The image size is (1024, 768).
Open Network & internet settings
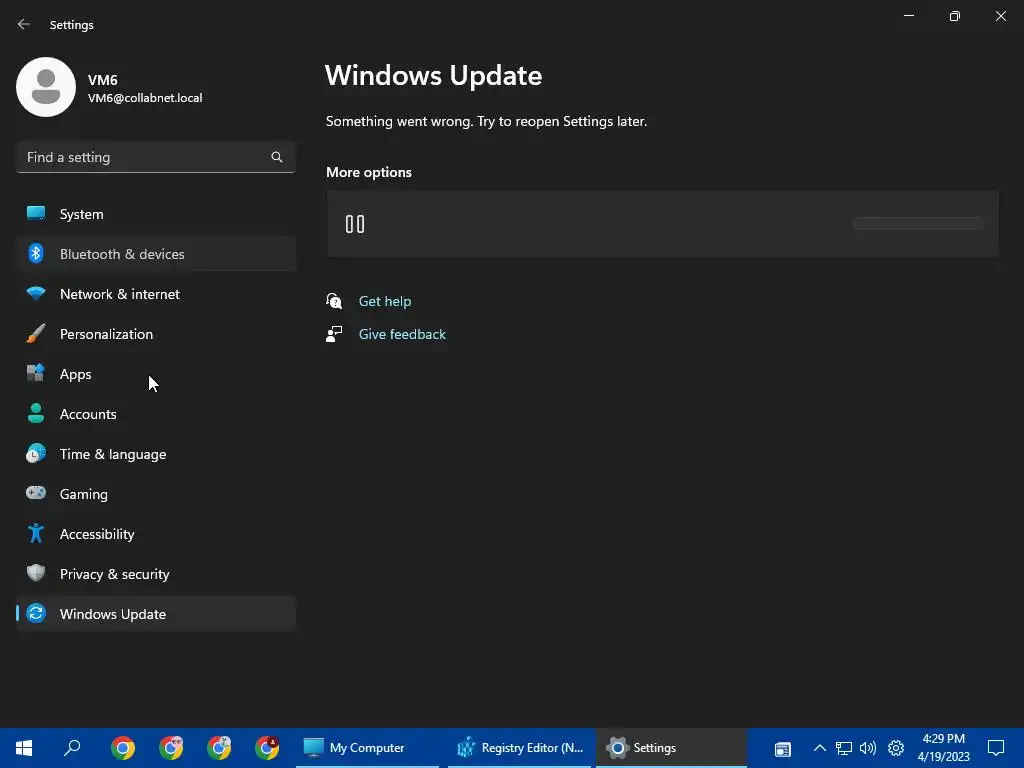pyautogui.click(x=155, y=294)
